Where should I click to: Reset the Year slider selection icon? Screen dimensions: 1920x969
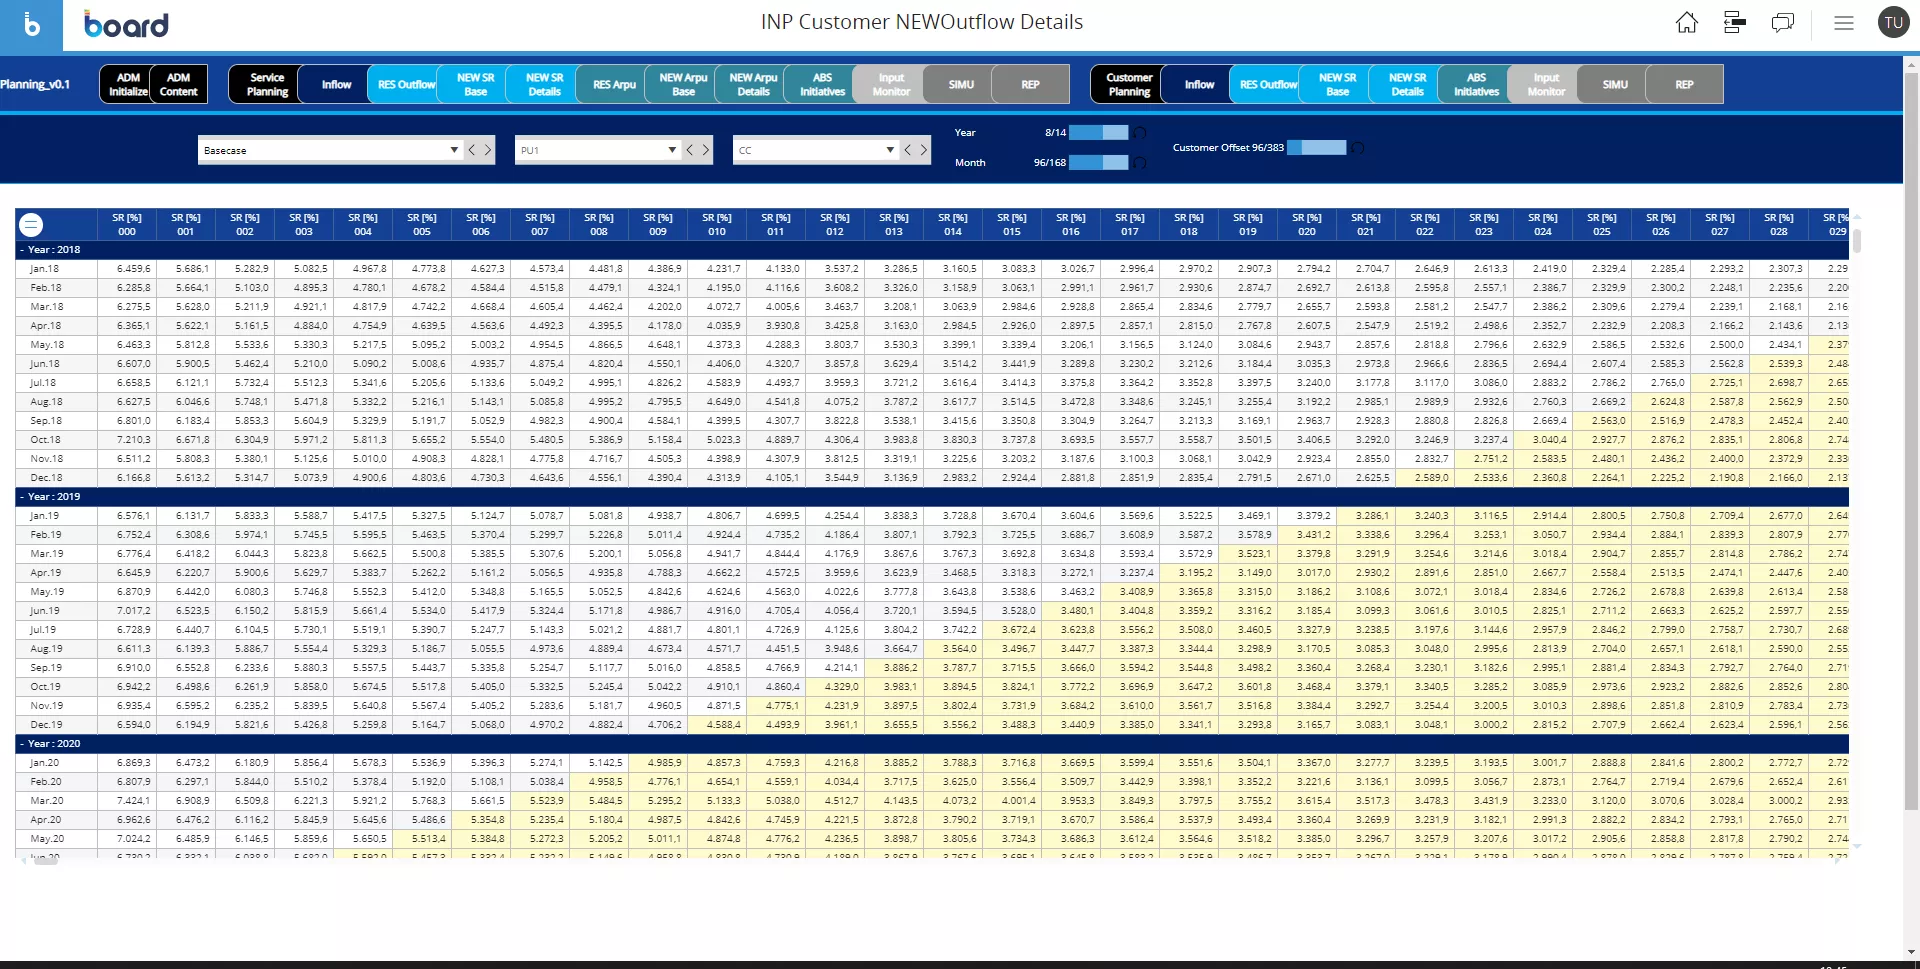(1139, 132)
